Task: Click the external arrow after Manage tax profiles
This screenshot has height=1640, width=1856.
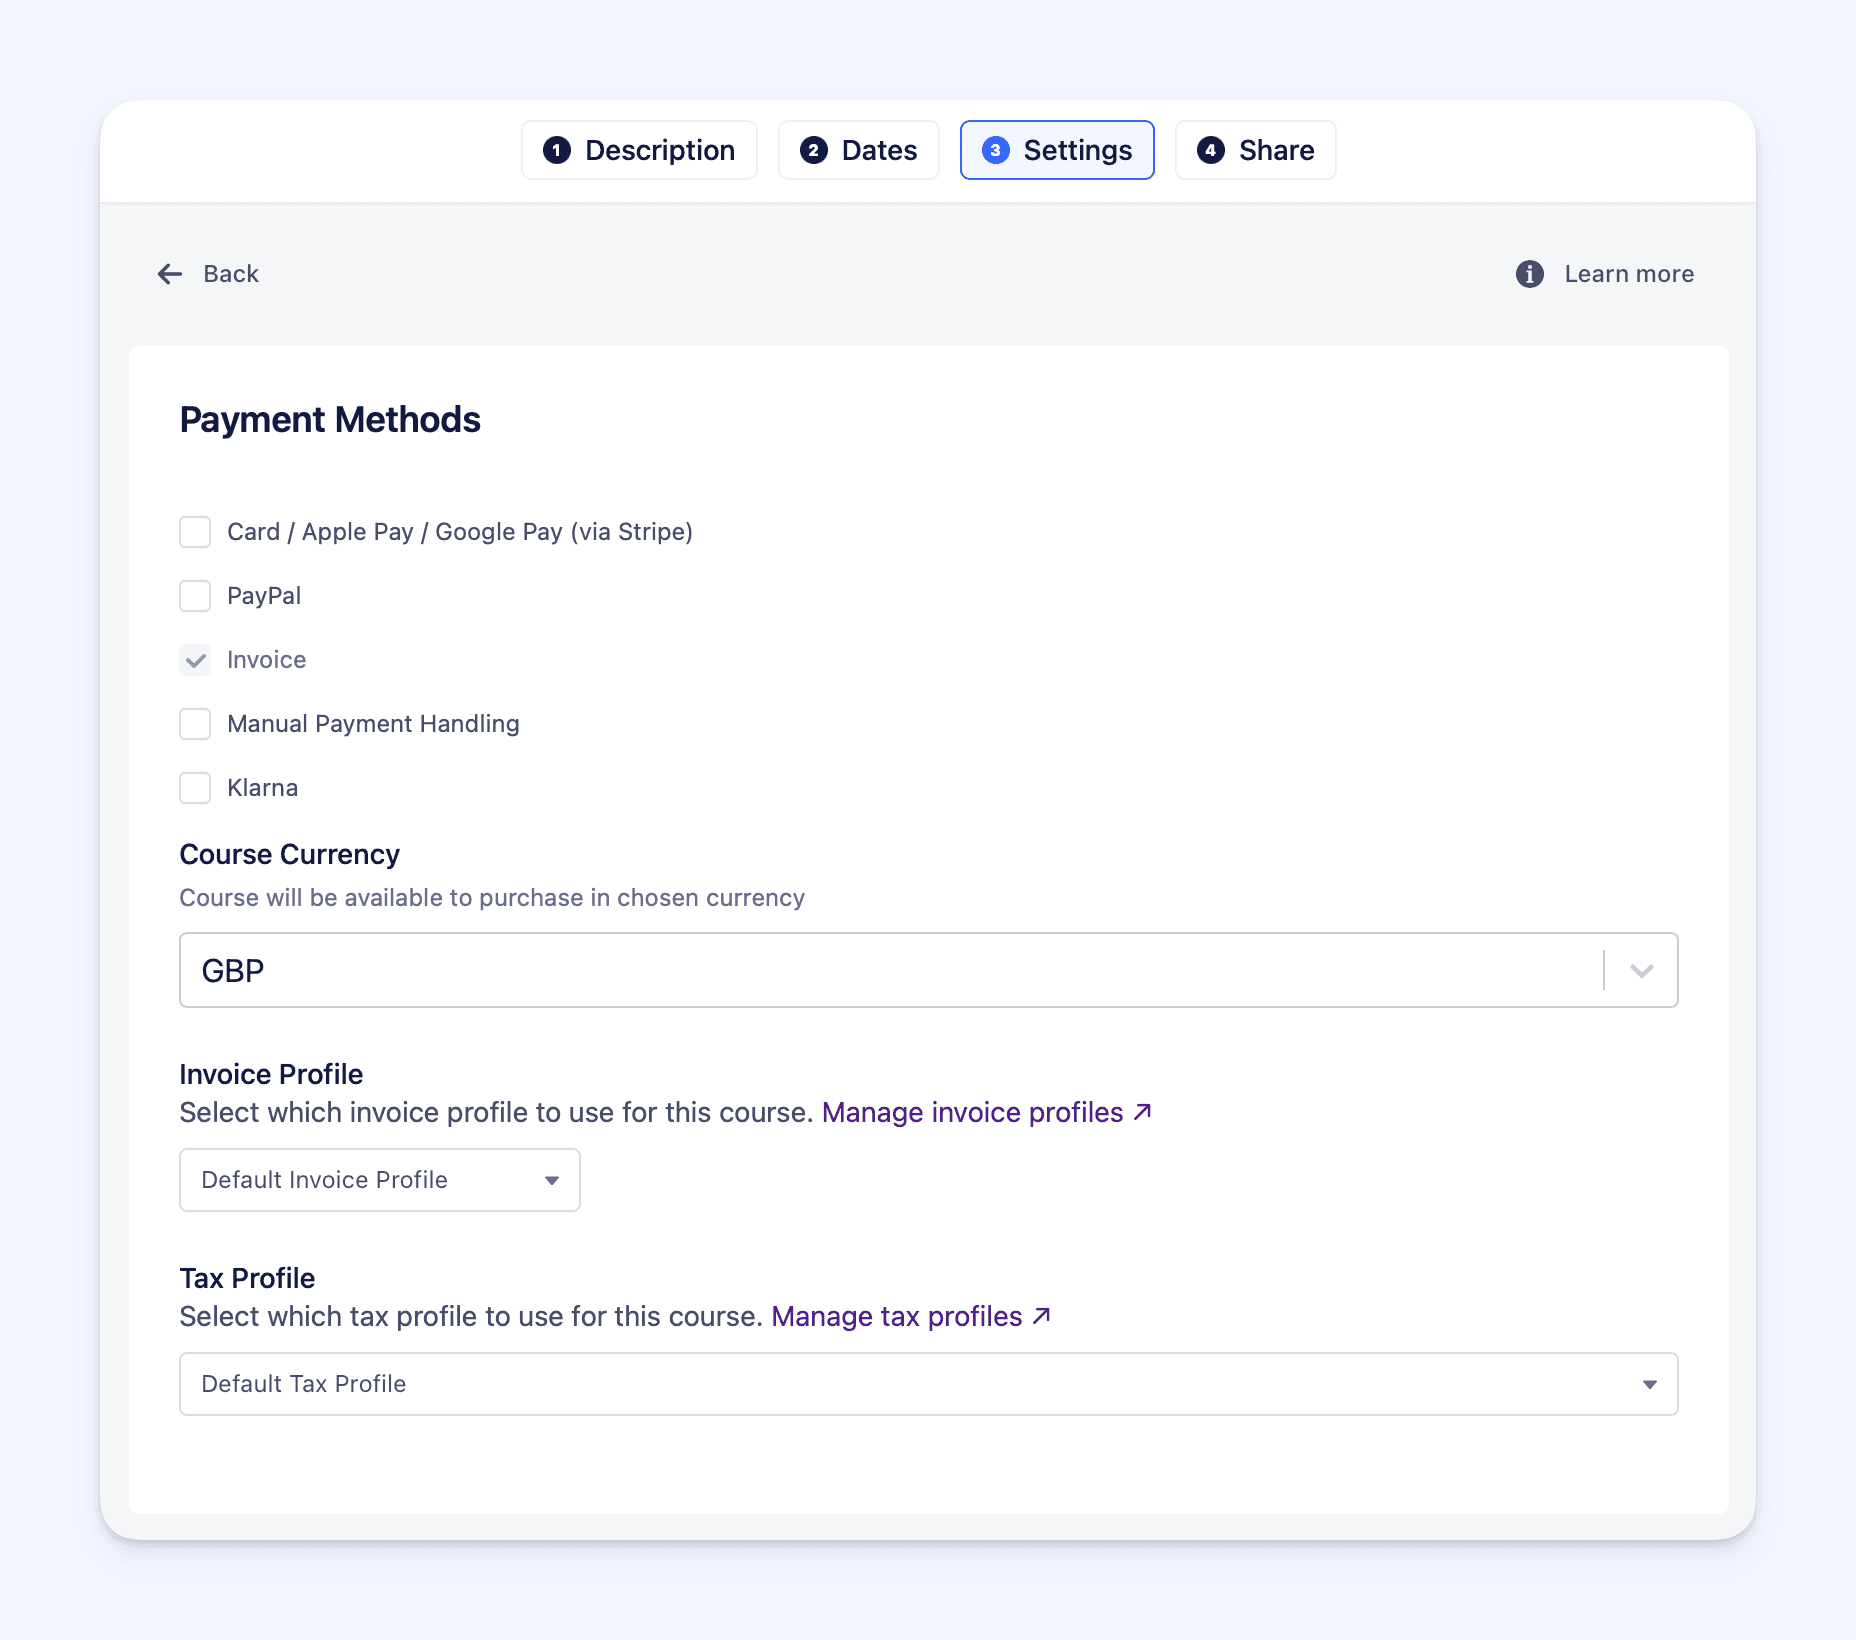Action: (x=1042, y=1316)
